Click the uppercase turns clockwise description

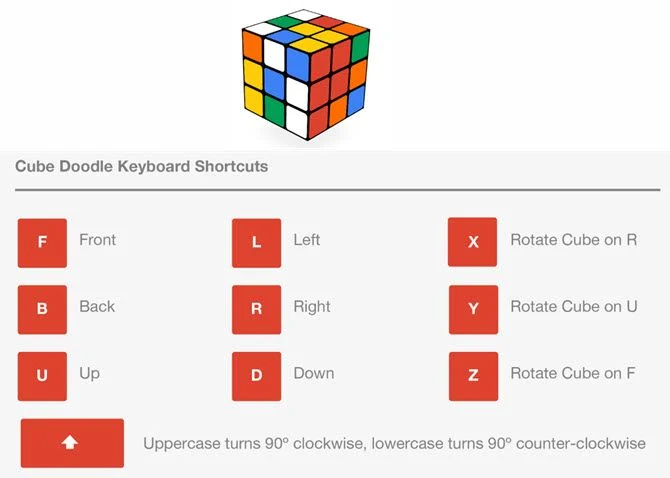(x=394, y=443)
